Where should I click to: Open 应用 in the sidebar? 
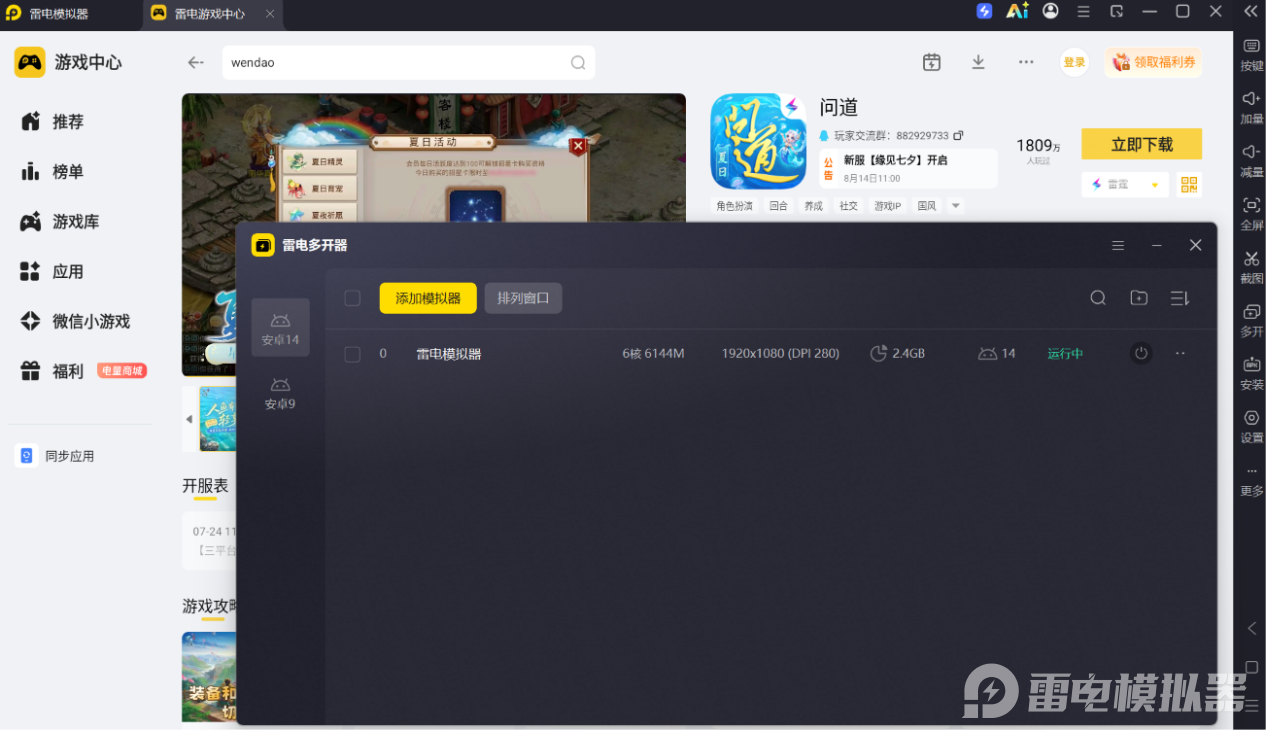click(x=68, y=272)
